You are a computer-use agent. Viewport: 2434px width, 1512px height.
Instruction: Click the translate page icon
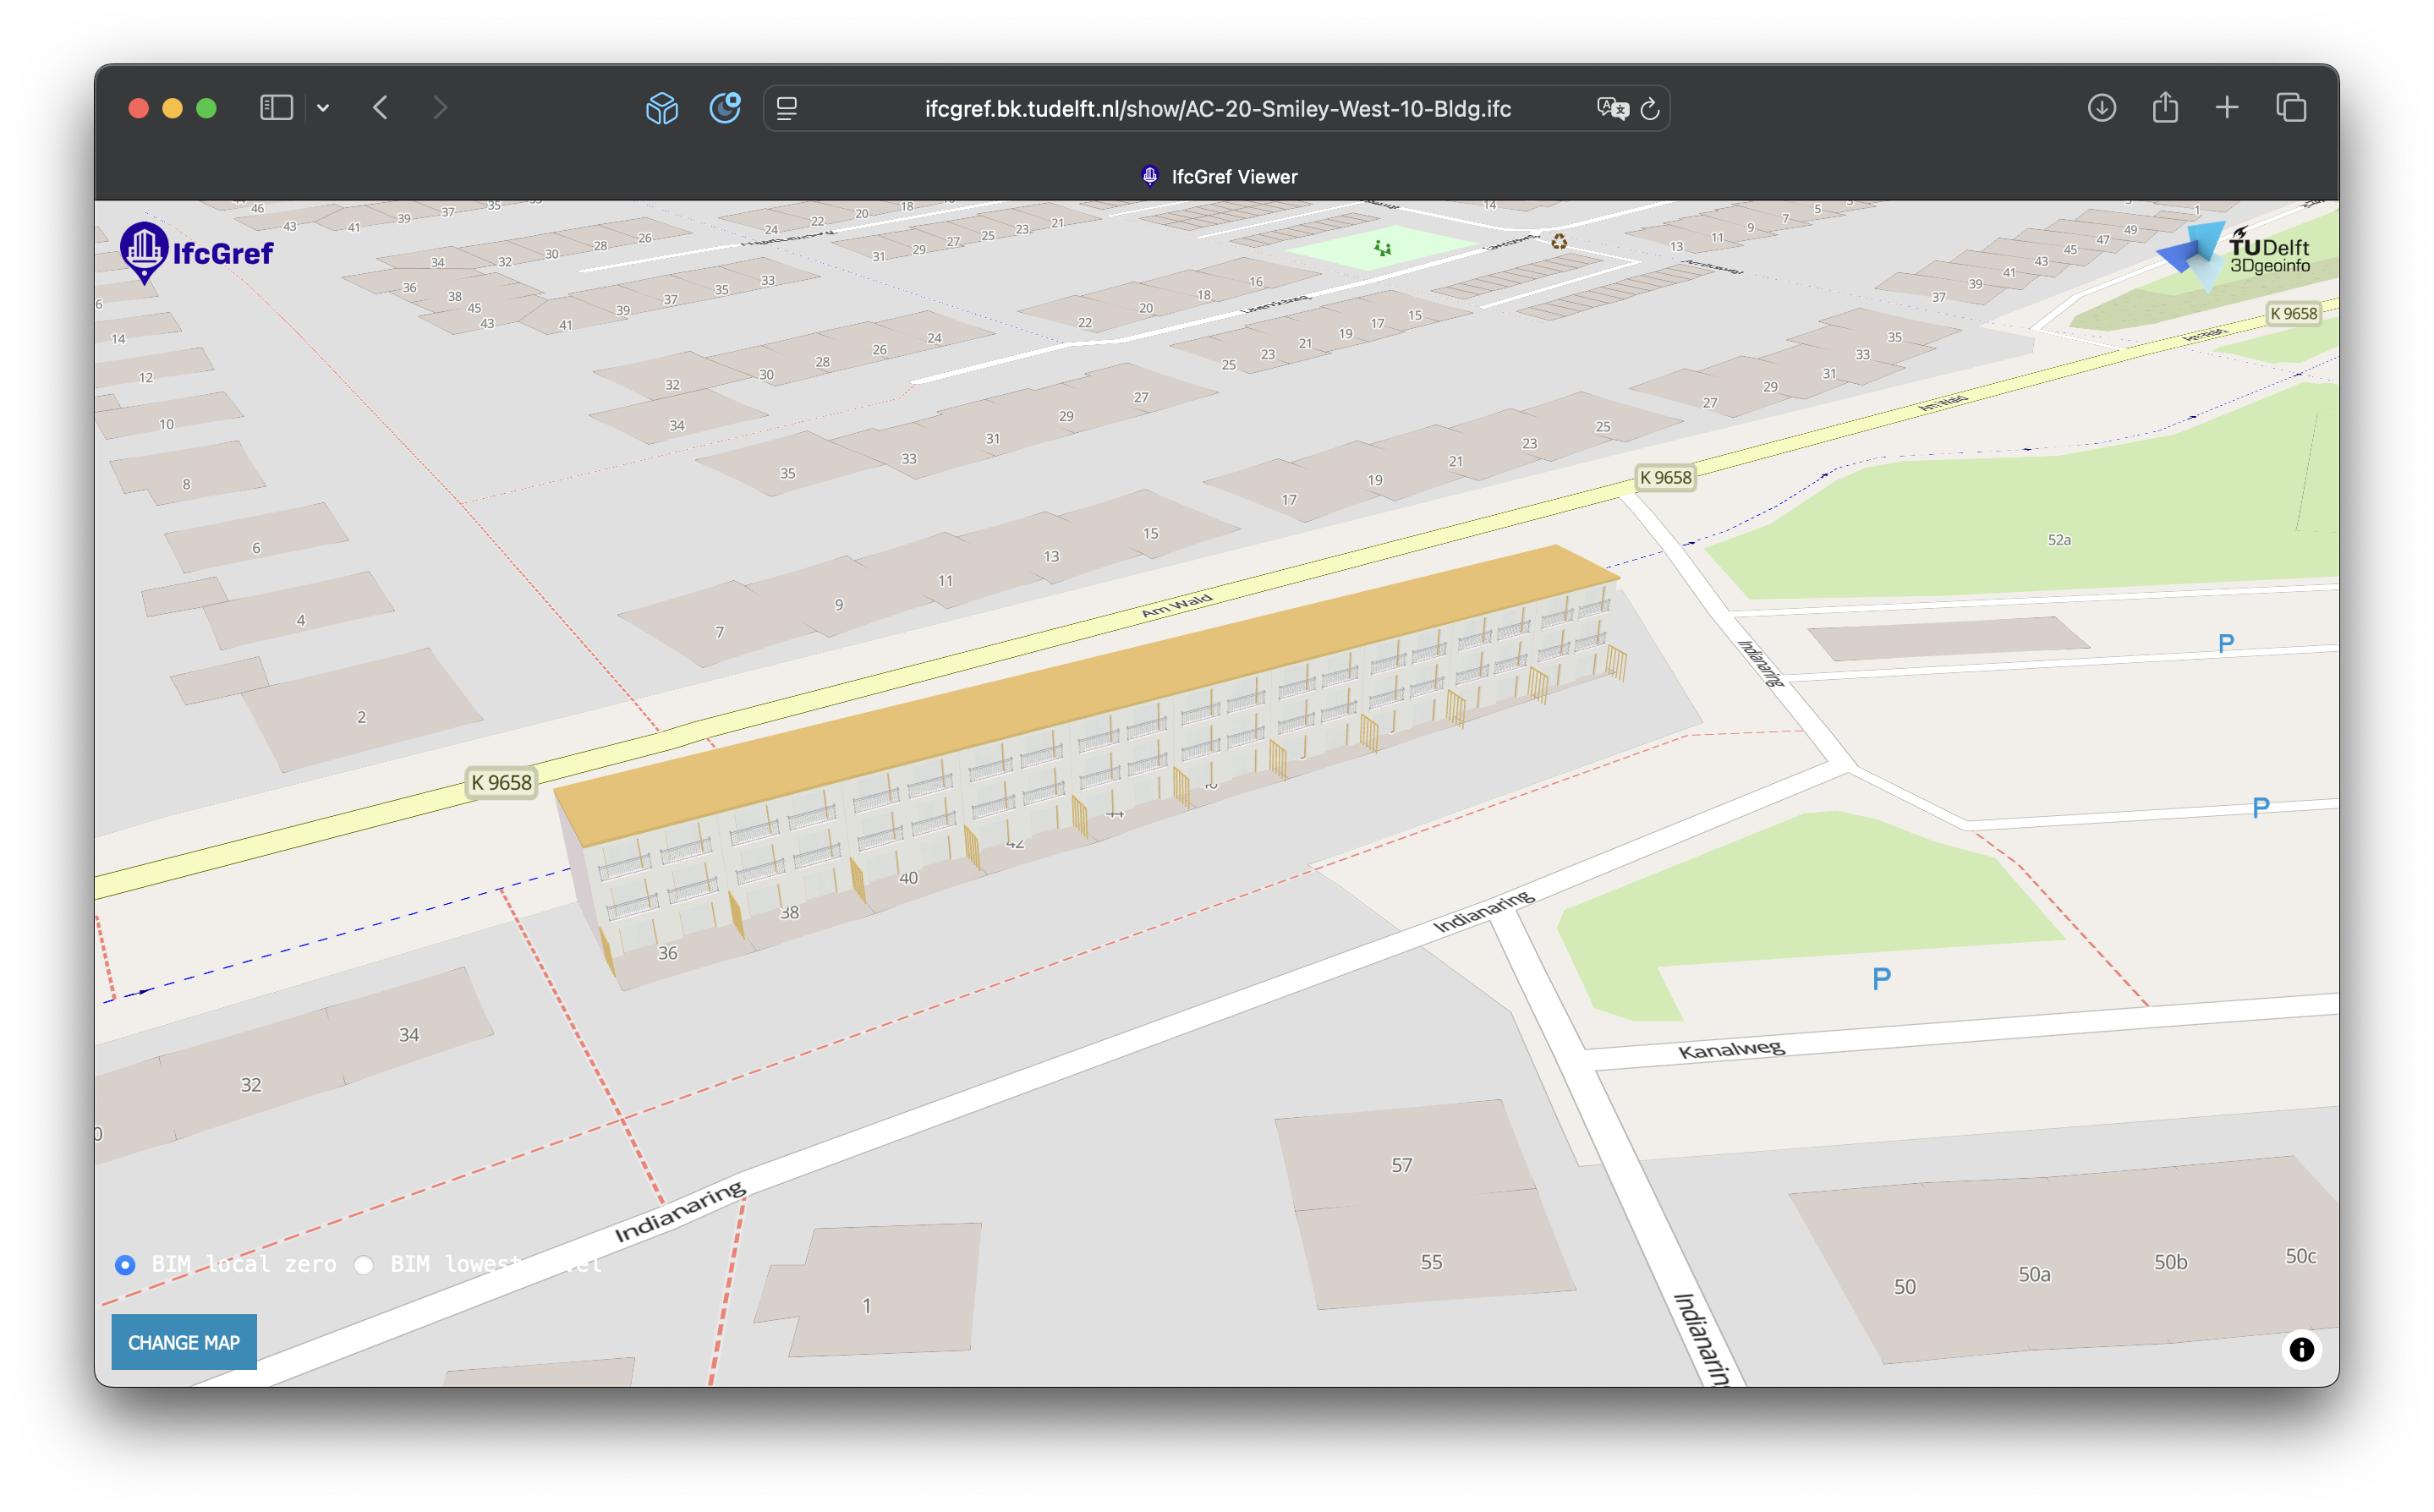pos(1611,108)
